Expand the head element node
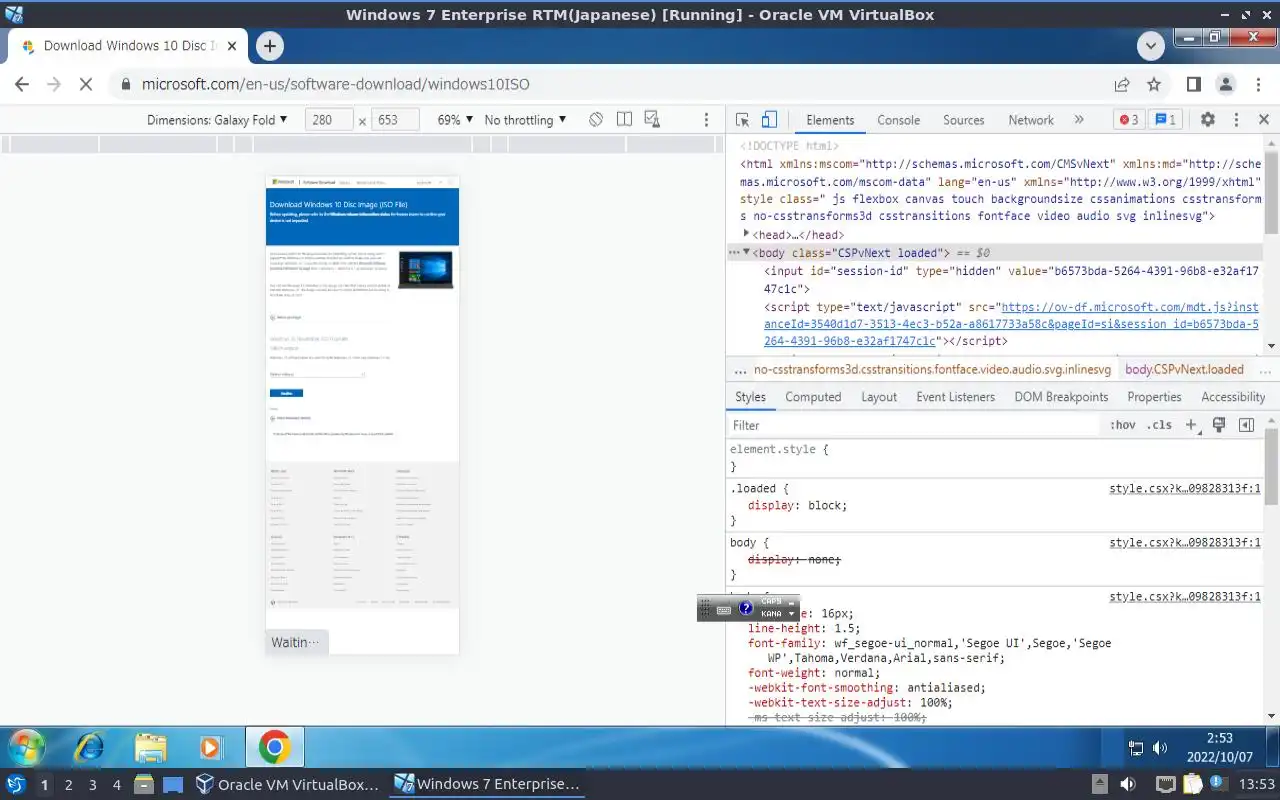The image size is (1280, 800). point(746,234)
